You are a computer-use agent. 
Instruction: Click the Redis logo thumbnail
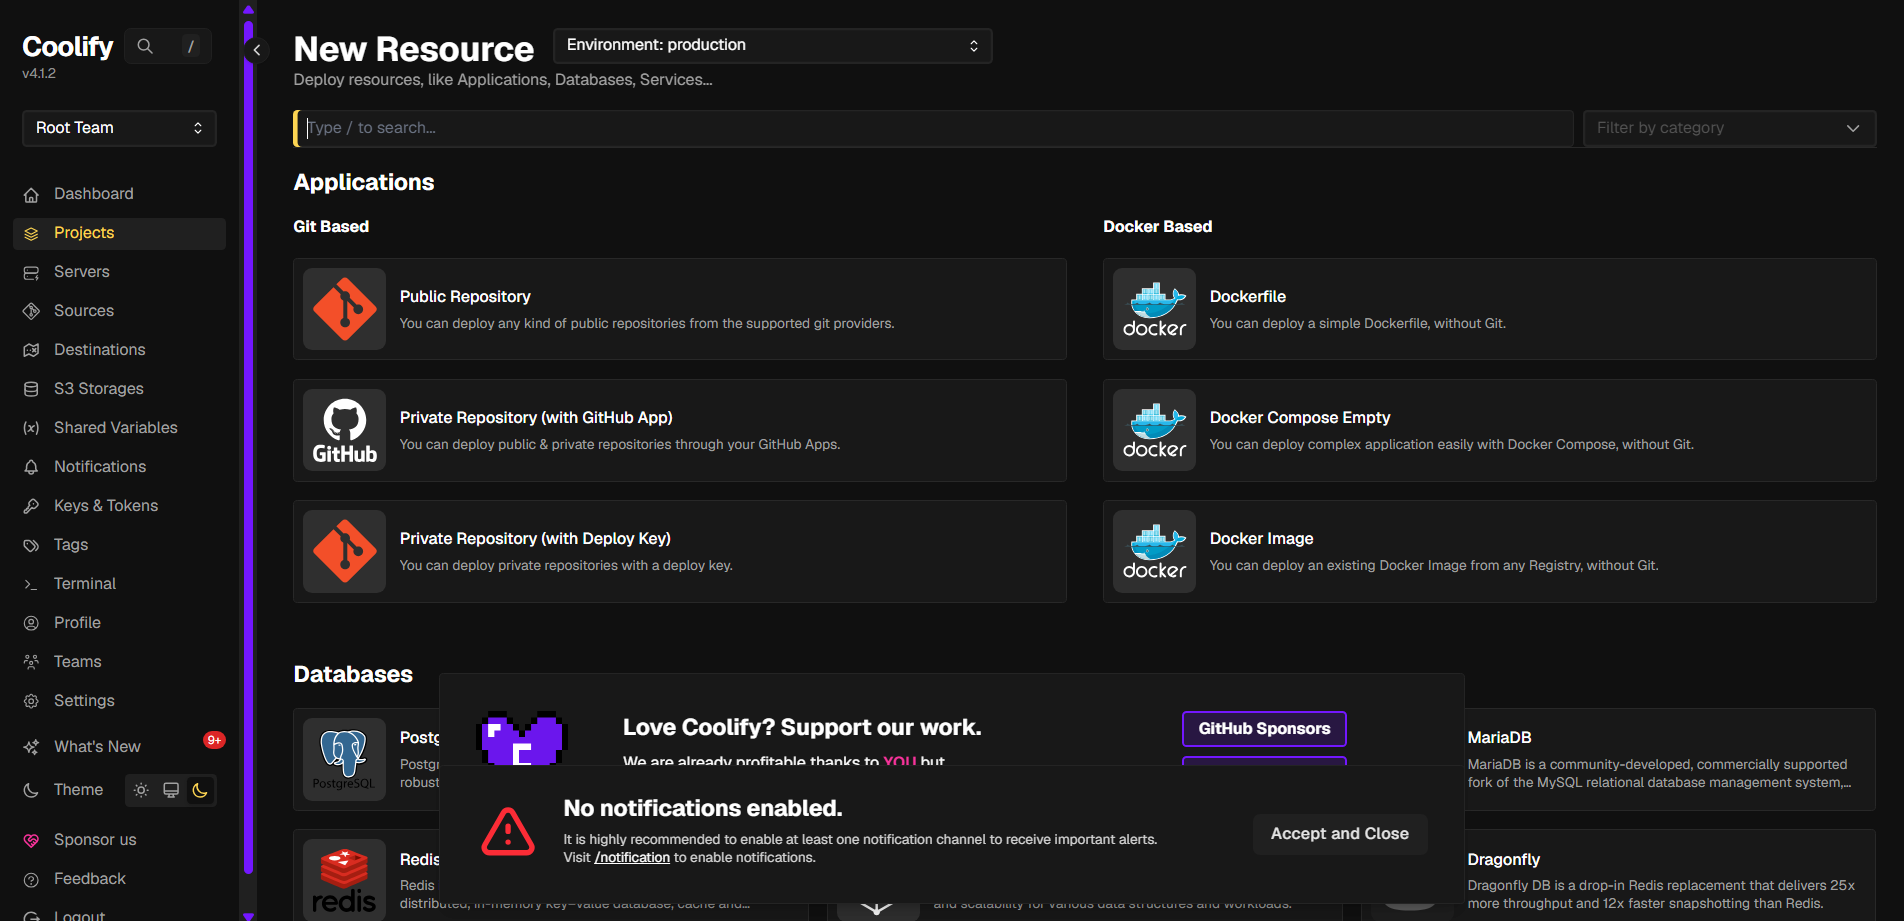(x=344, y=879)
